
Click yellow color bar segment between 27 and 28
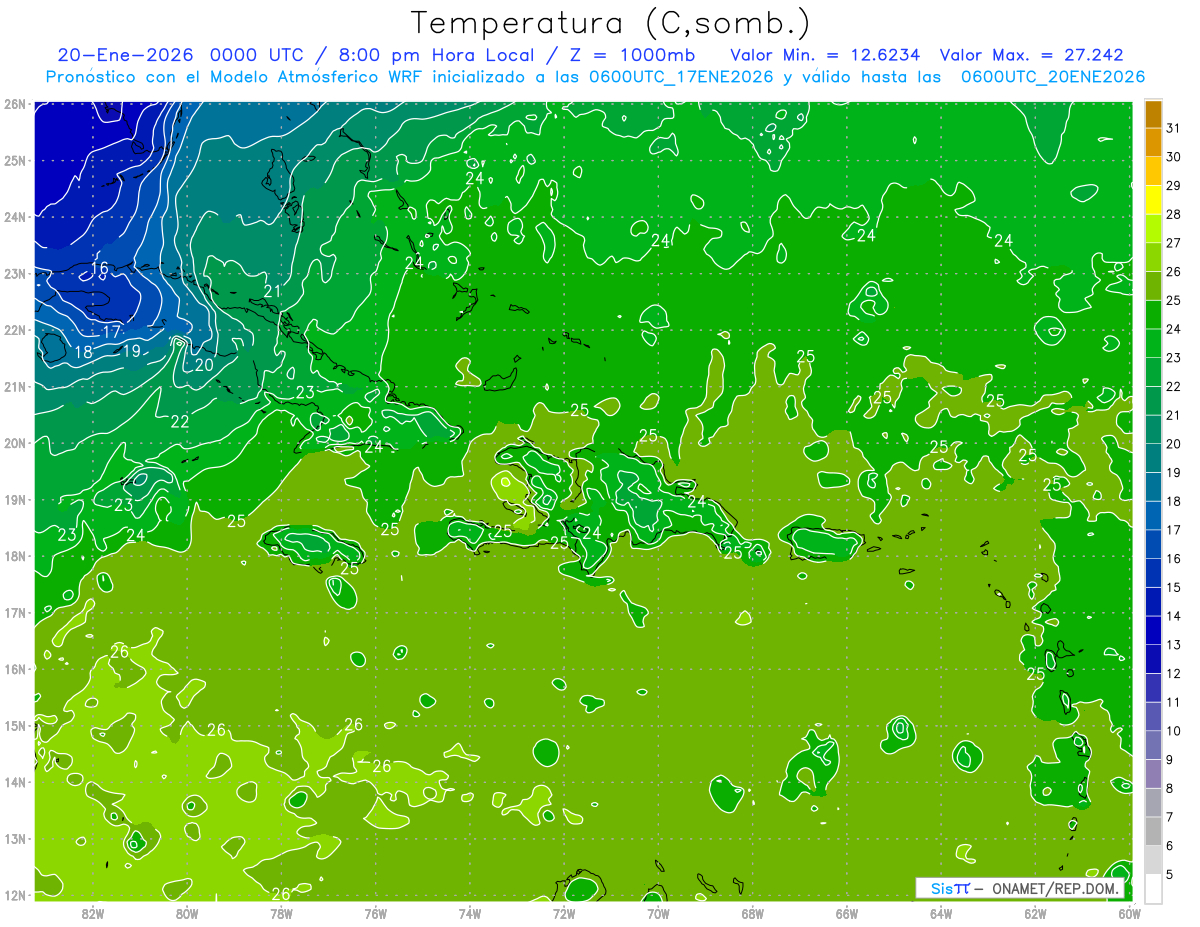(1153, 229)
